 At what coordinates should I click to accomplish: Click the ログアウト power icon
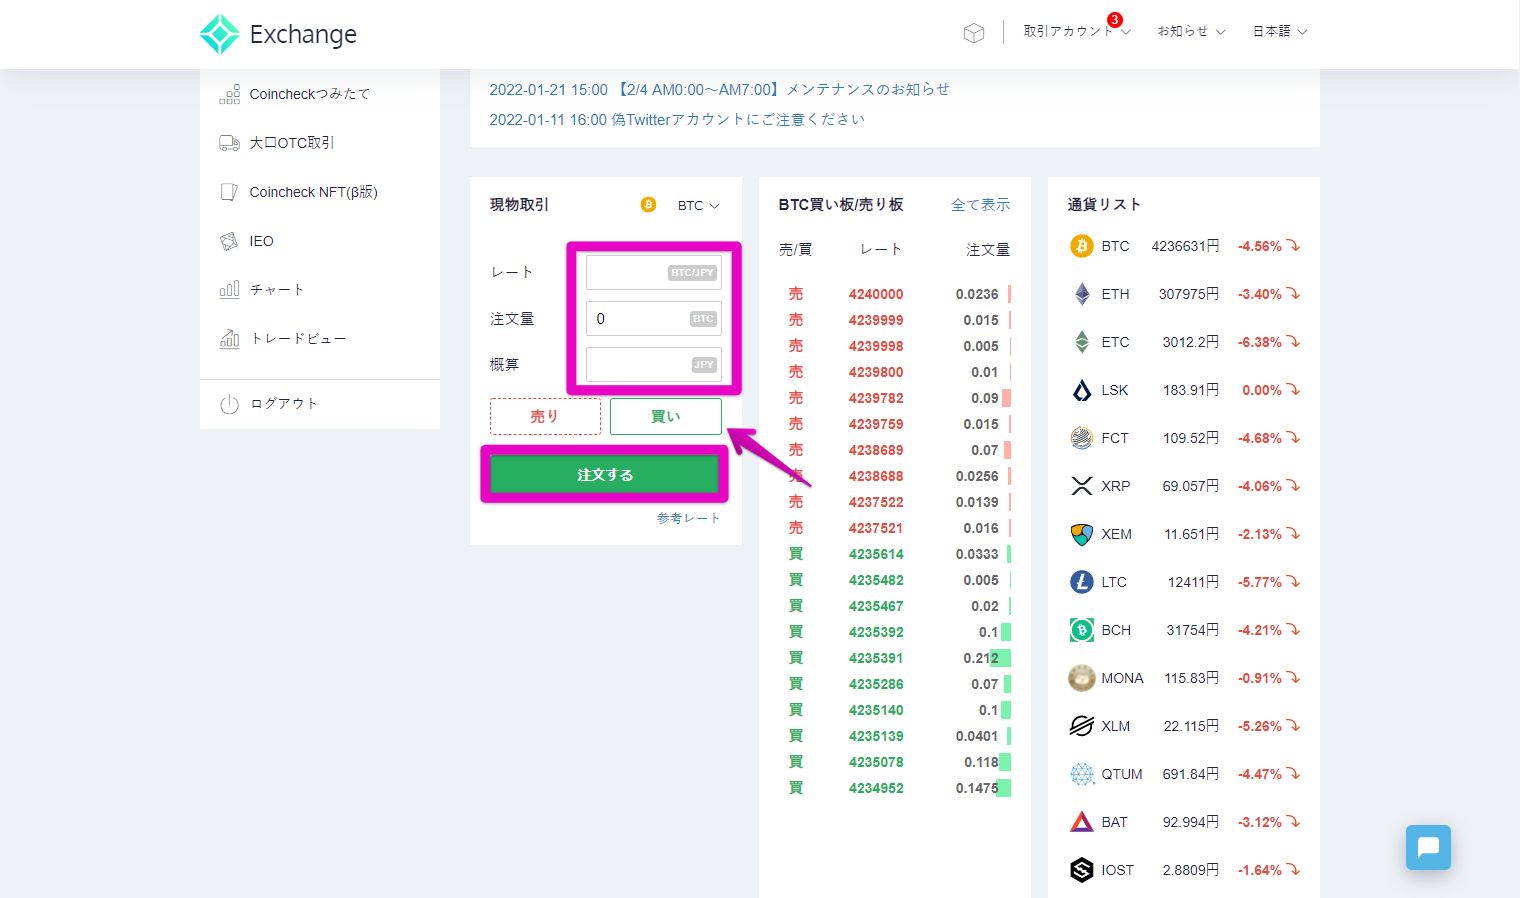click(x=229, y=403)
